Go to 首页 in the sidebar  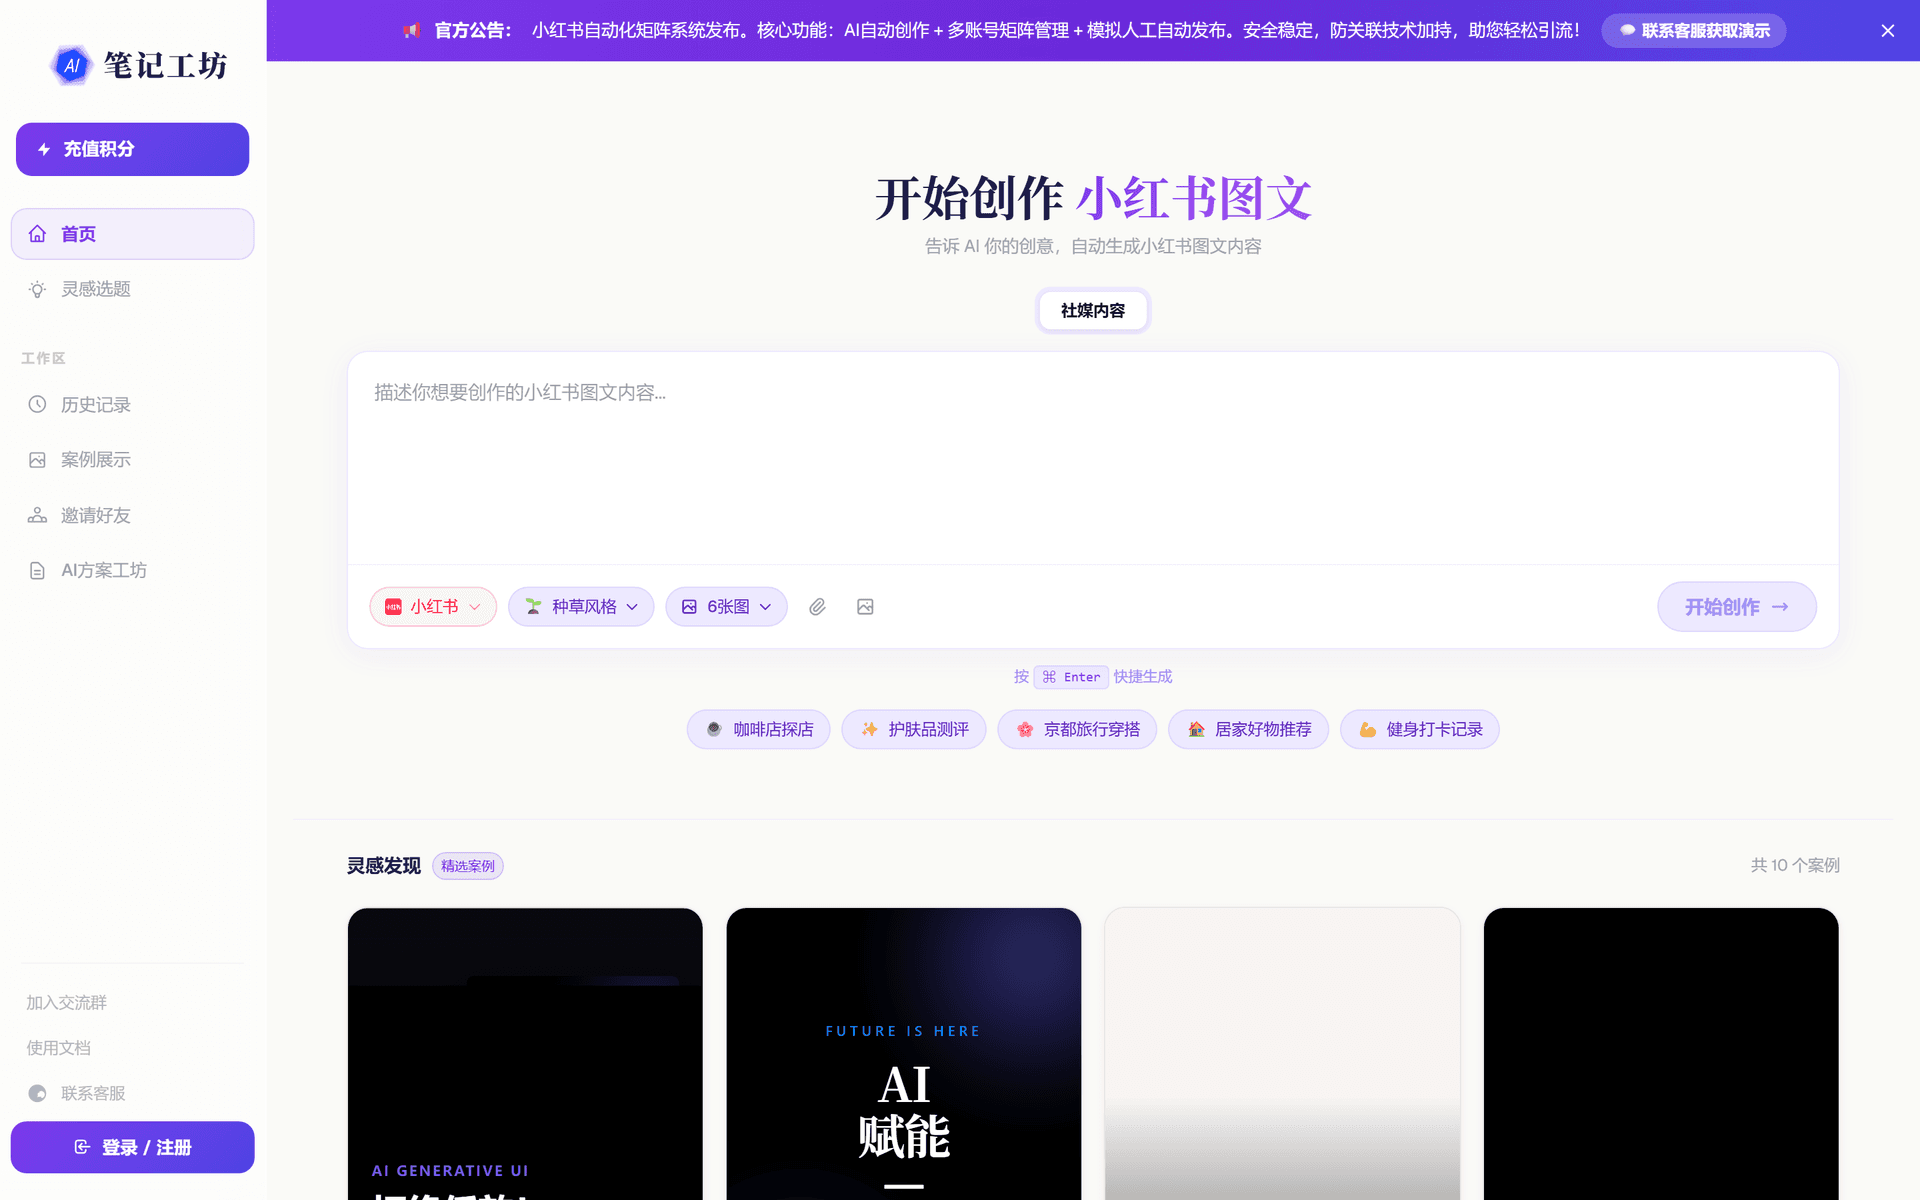tap(132, 234)
